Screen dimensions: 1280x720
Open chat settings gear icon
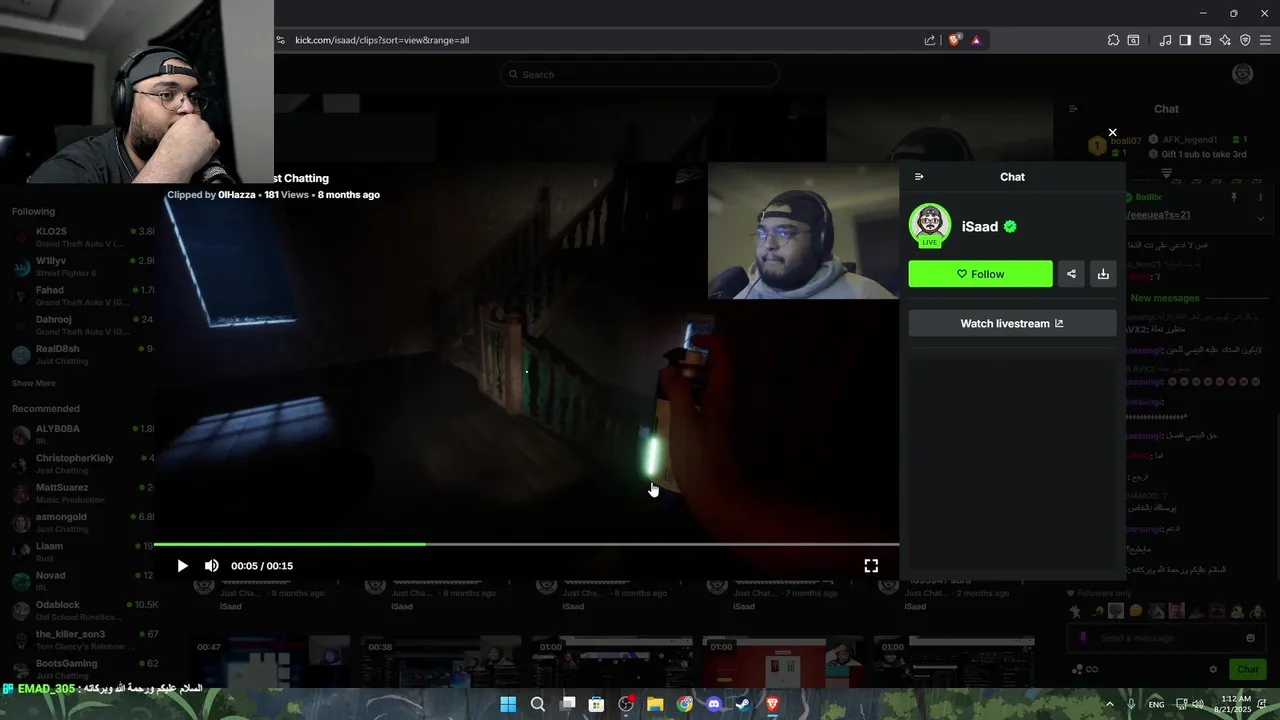coord(1213,669)
